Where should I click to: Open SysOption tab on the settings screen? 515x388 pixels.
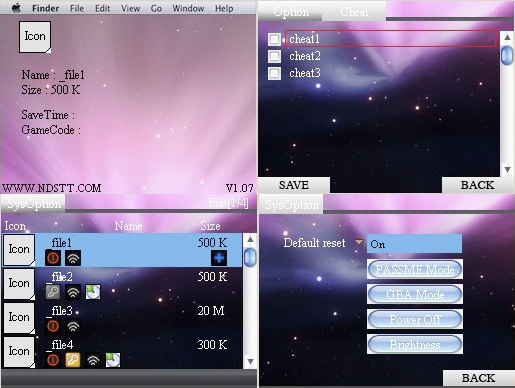click(292, 205)
